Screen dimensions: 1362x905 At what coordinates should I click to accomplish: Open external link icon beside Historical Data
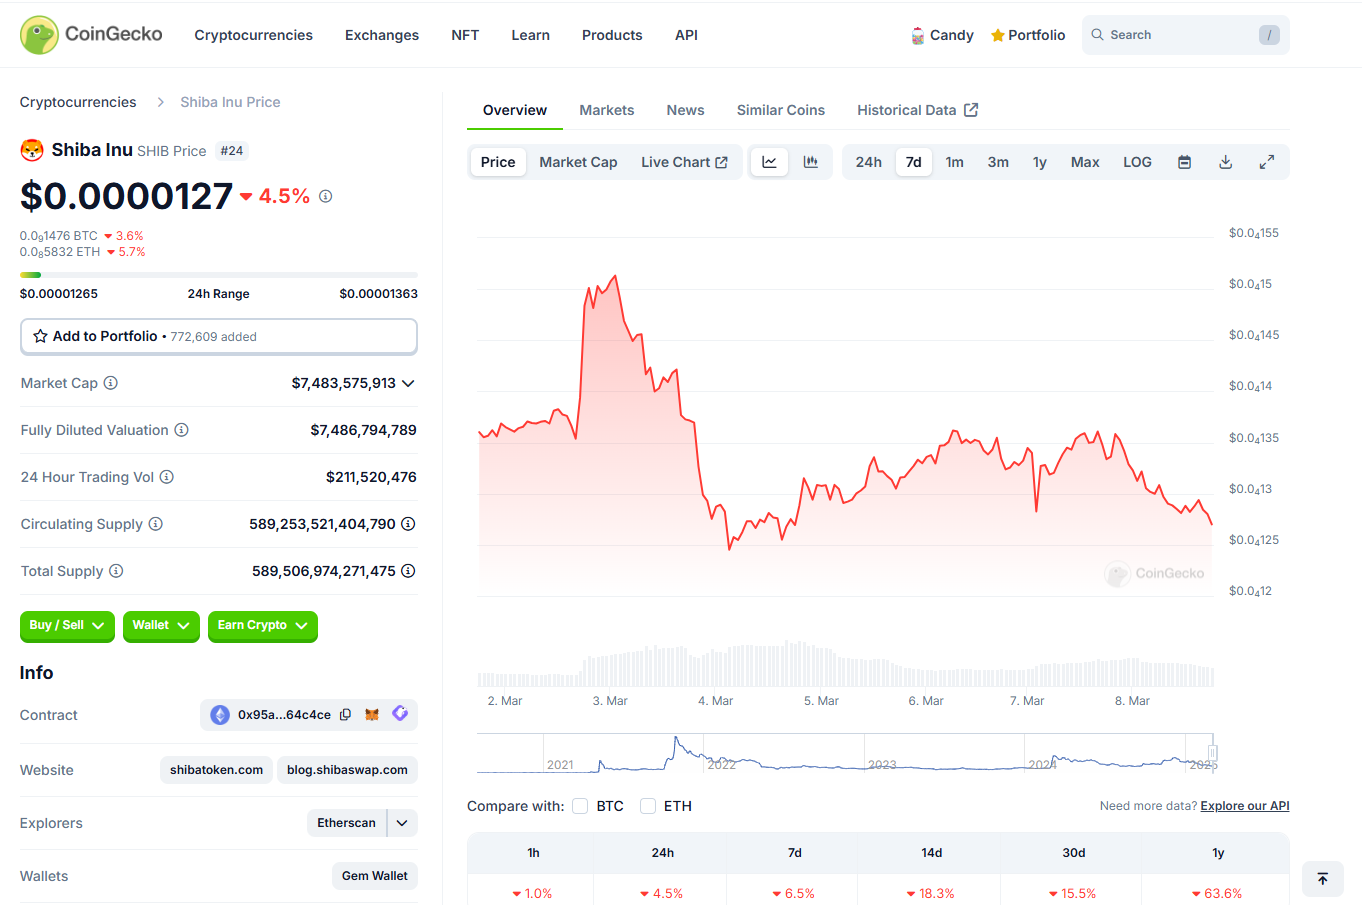click(x=971, y=110)
